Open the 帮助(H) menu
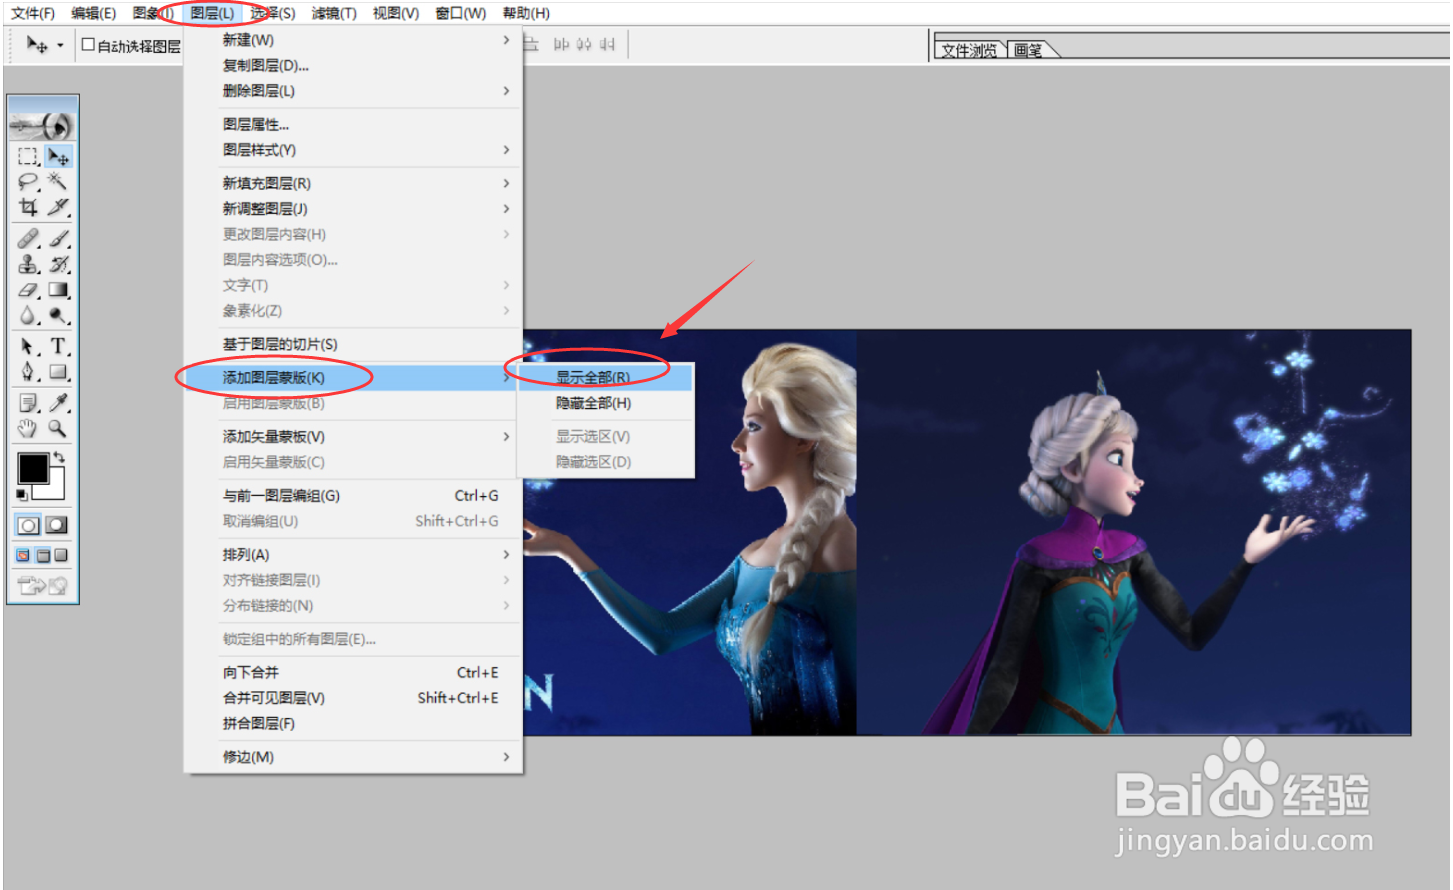 (526, 13)
